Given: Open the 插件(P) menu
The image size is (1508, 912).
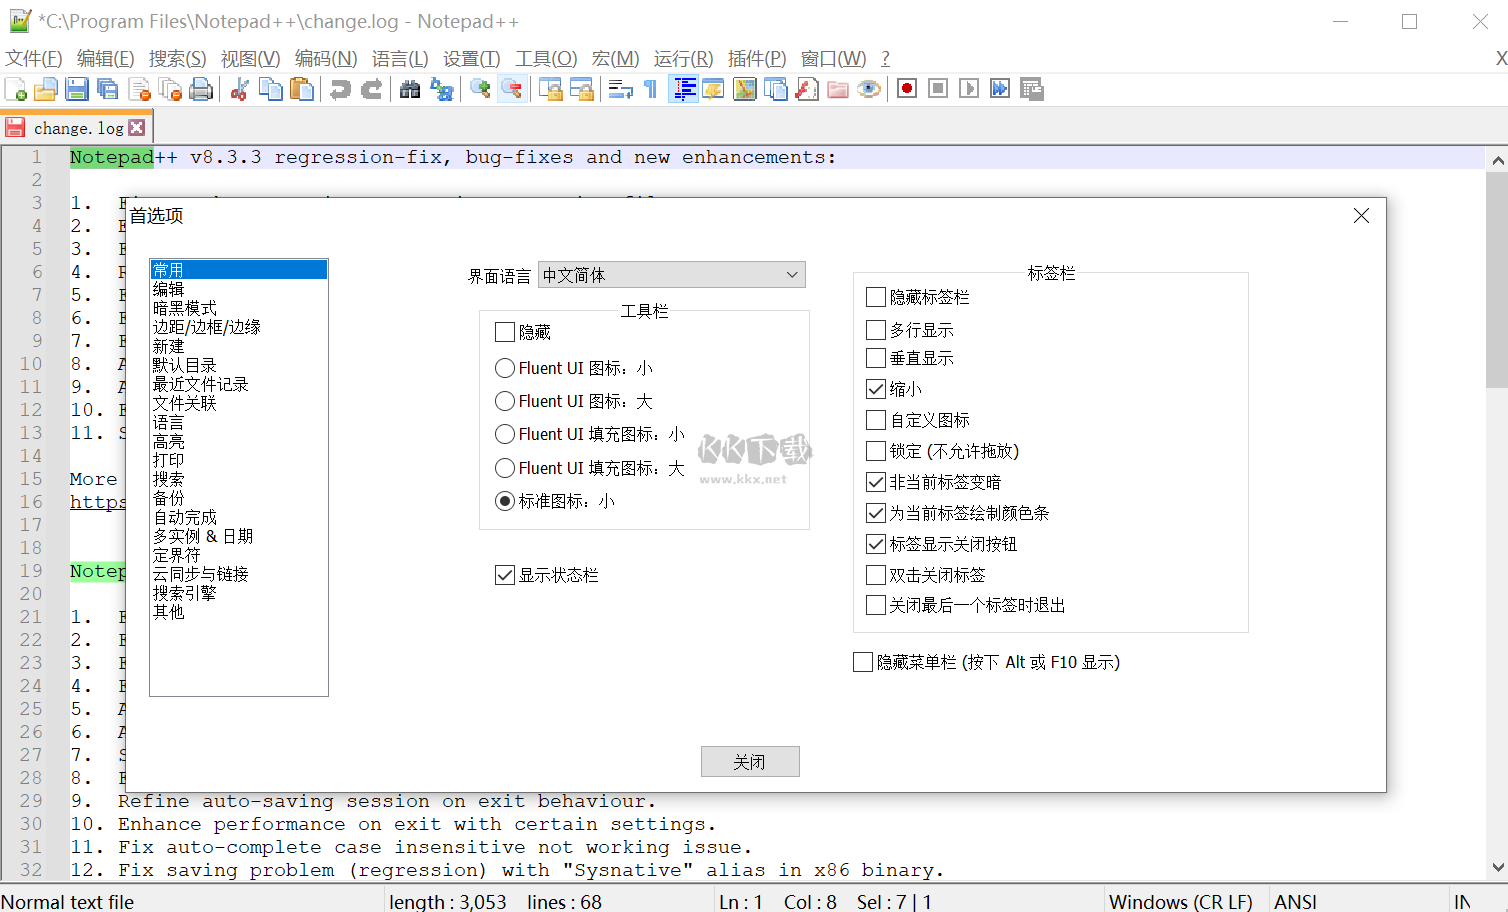Looking at the screenshot, I should point(756,58).
